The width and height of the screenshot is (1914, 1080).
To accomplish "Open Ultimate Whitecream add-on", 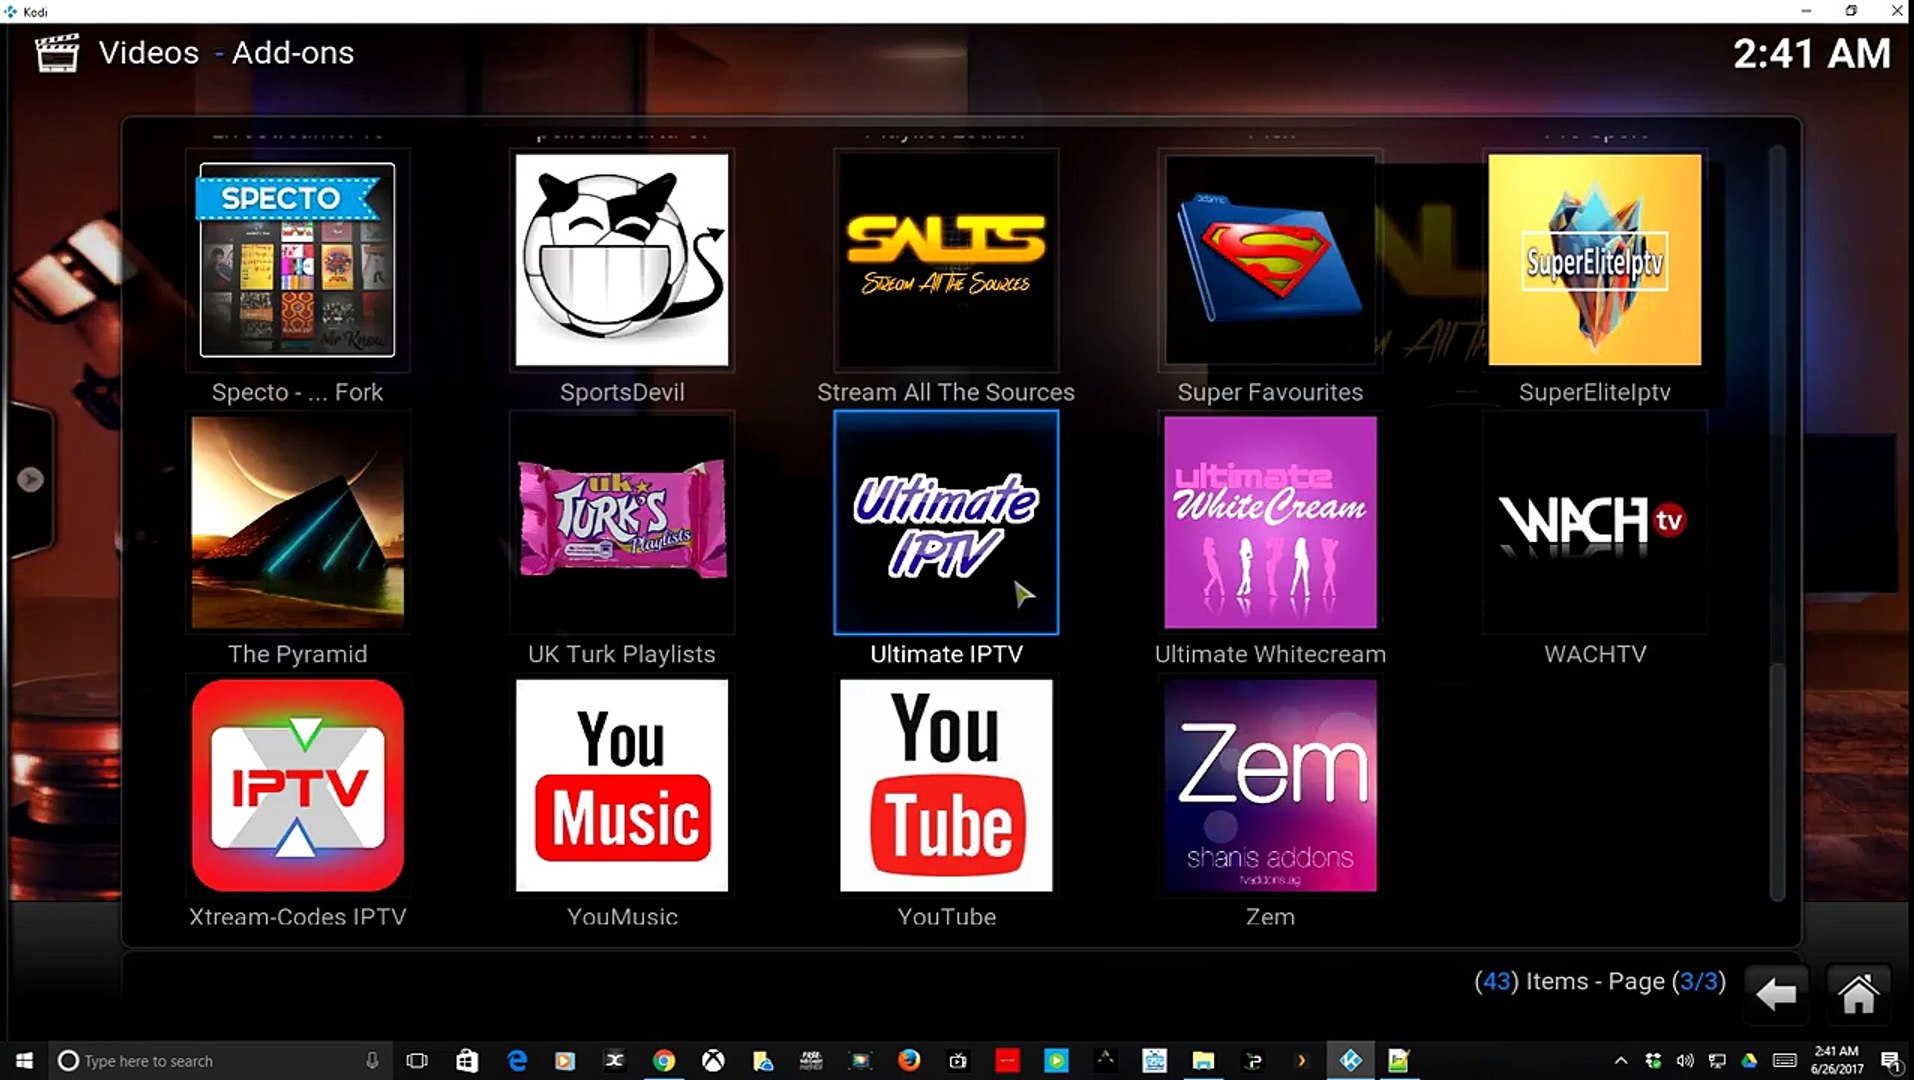I will (1270, 522).
